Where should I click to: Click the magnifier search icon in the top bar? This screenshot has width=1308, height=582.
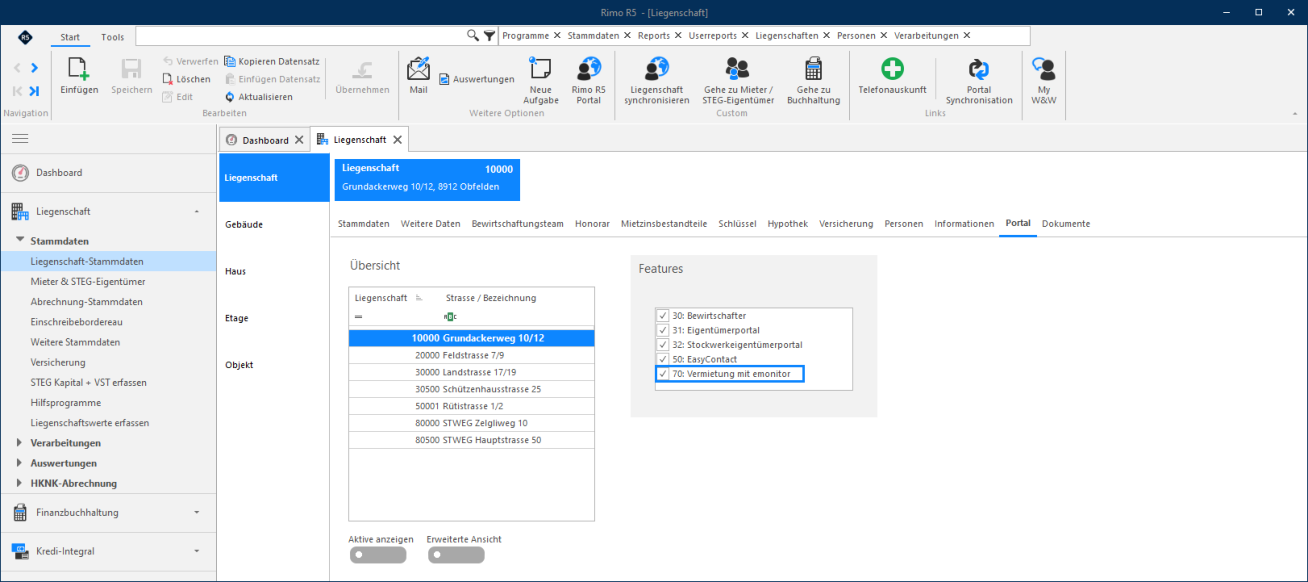473,35
